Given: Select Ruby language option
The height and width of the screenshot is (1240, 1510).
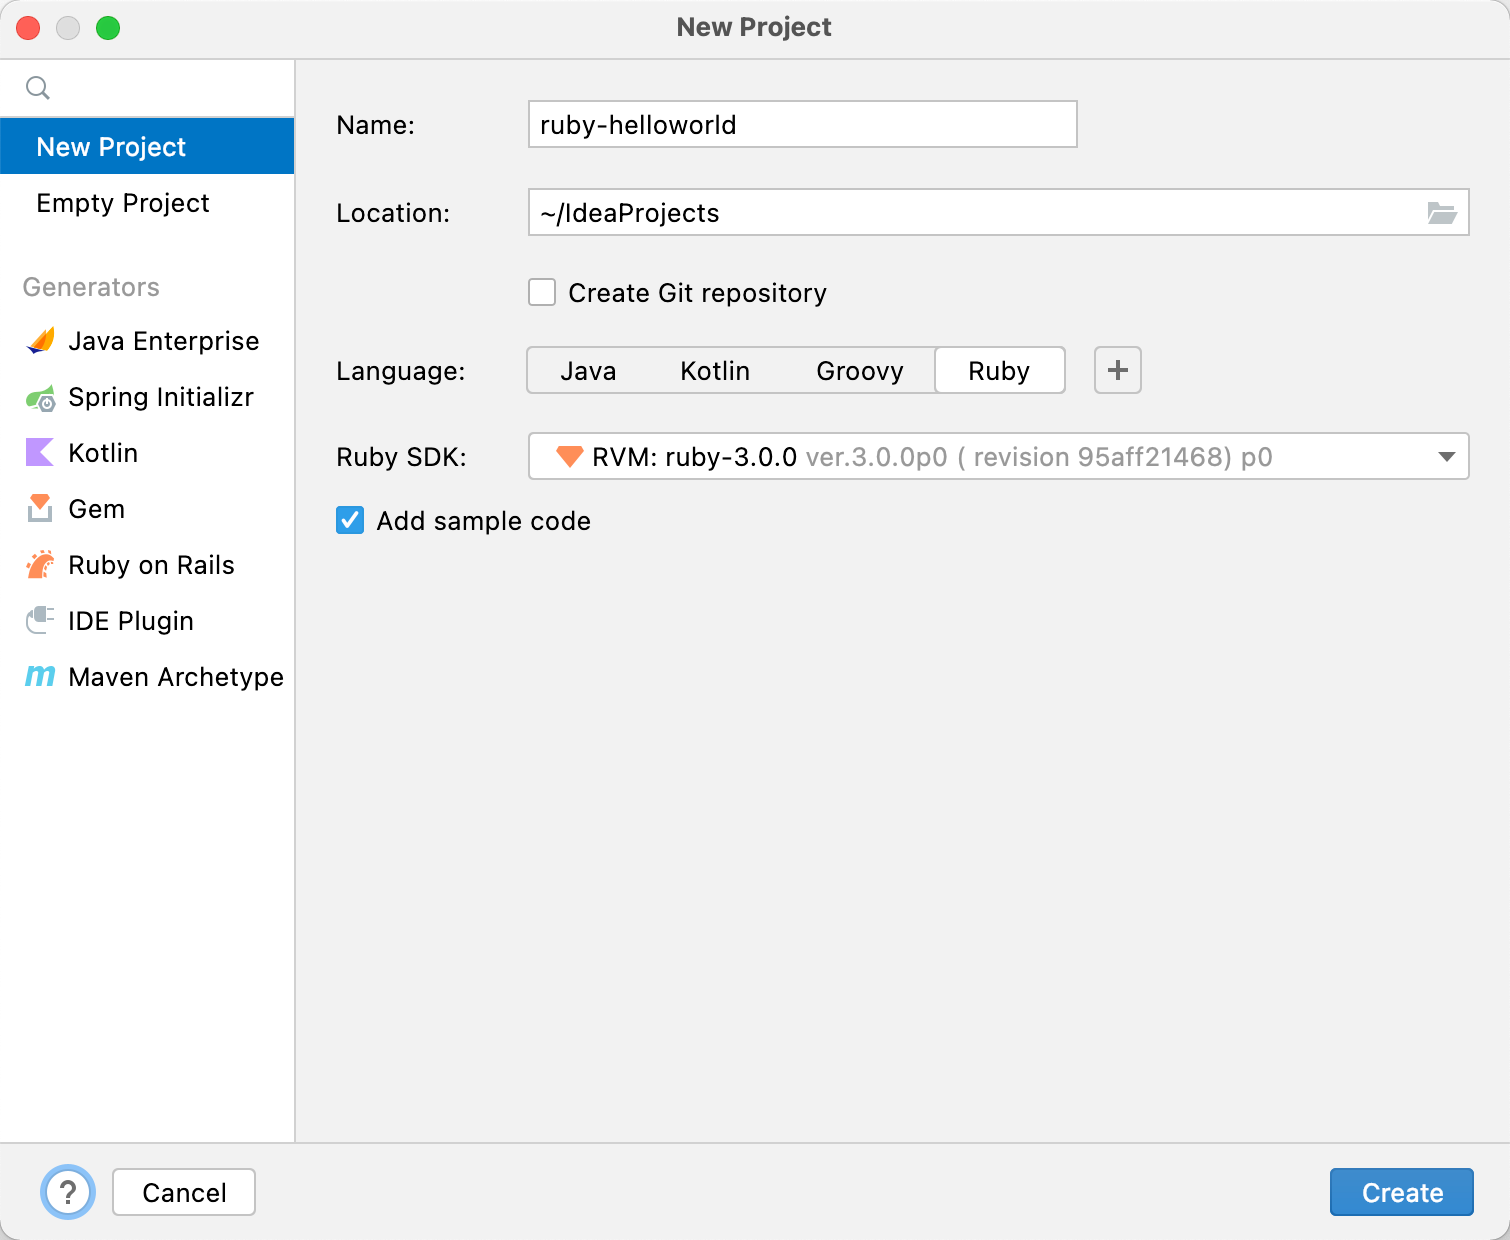Looking at the screenshot, I should tap(999, 371).
